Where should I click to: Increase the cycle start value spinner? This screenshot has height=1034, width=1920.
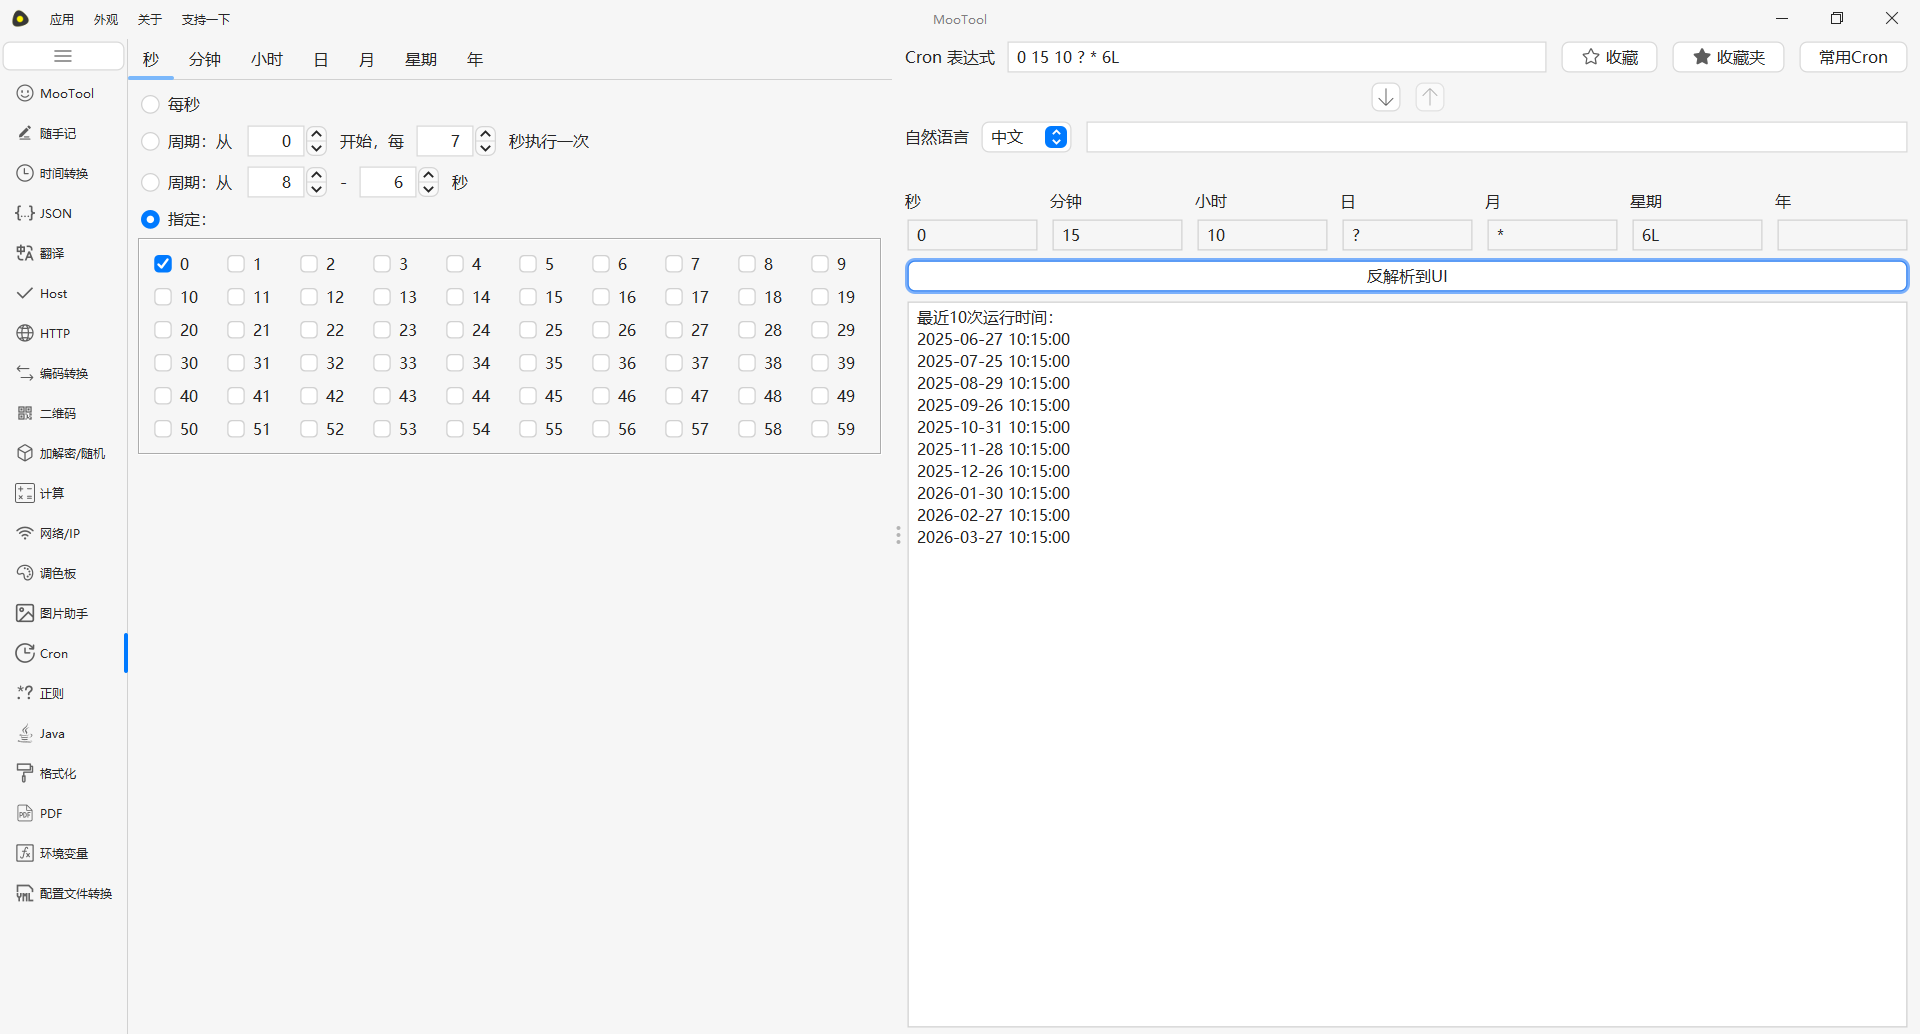[316, 135]
